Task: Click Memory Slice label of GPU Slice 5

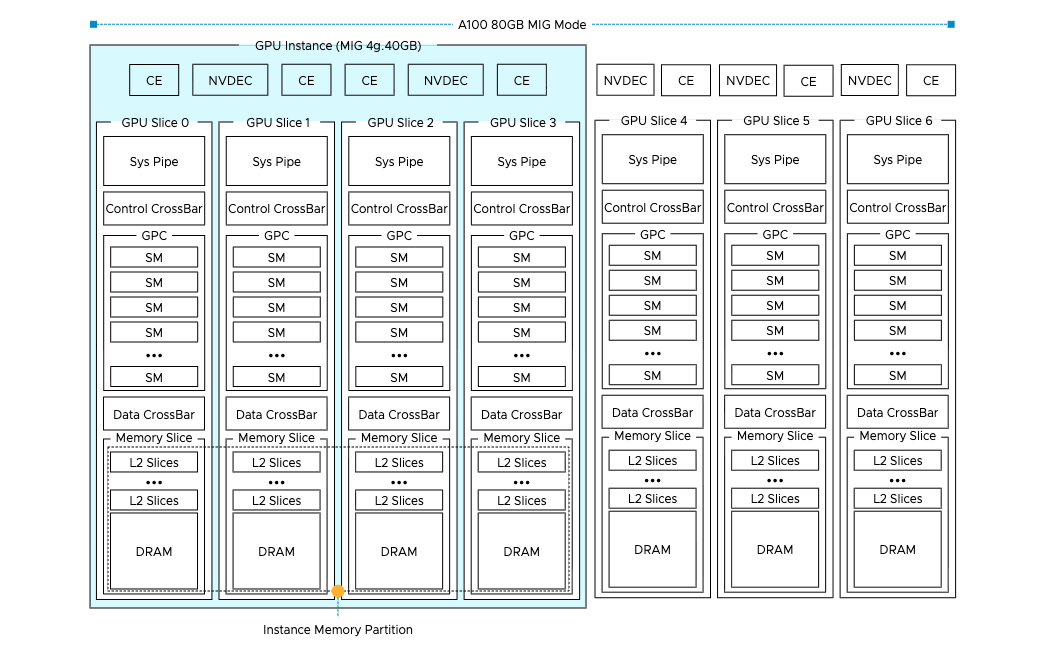Action: 775,435
